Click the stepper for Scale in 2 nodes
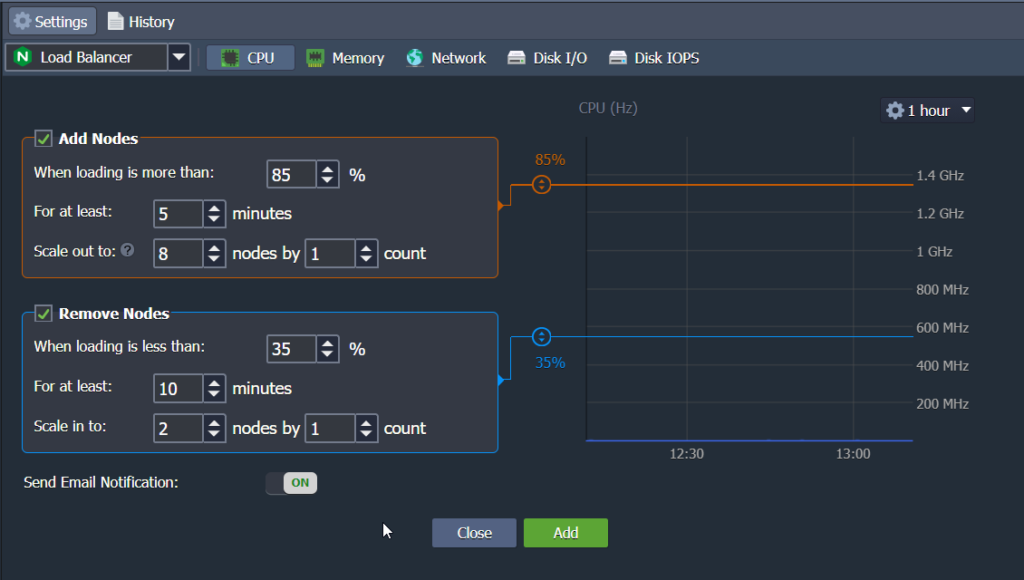The image size is (1024, 580). [214, 428]
